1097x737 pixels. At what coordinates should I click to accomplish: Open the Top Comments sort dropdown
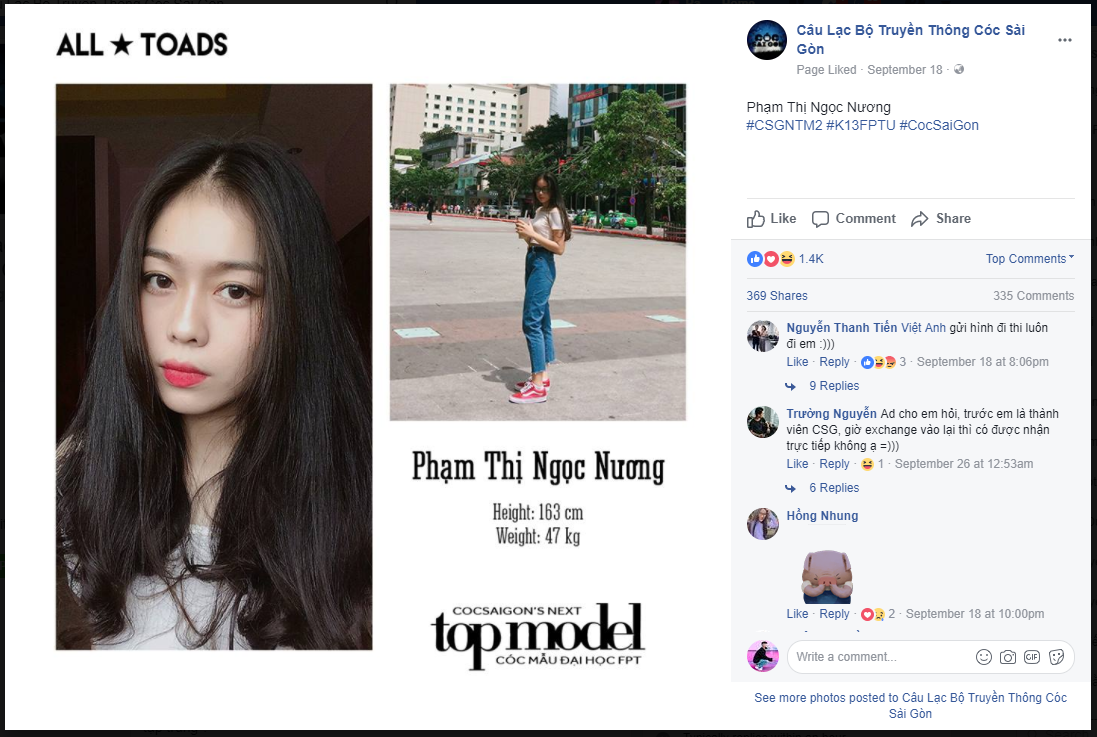[x=1029, y=259]
